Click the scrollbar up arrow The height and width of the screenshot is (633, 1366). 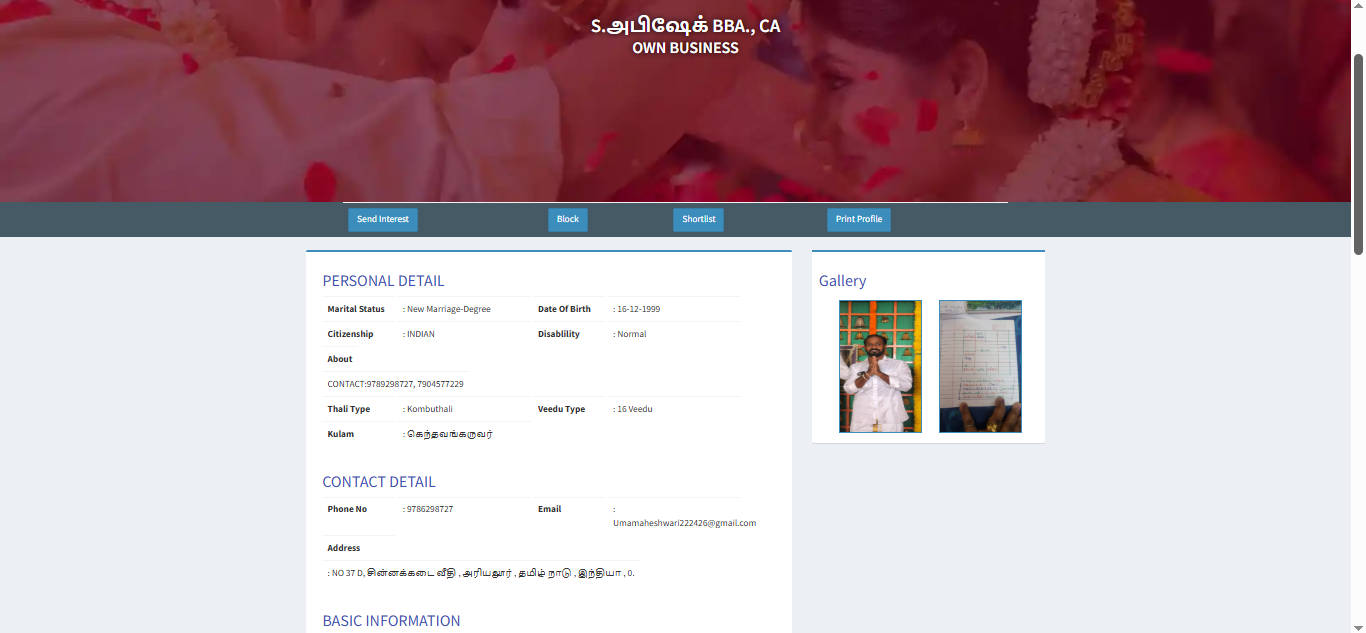[1358, 7]
